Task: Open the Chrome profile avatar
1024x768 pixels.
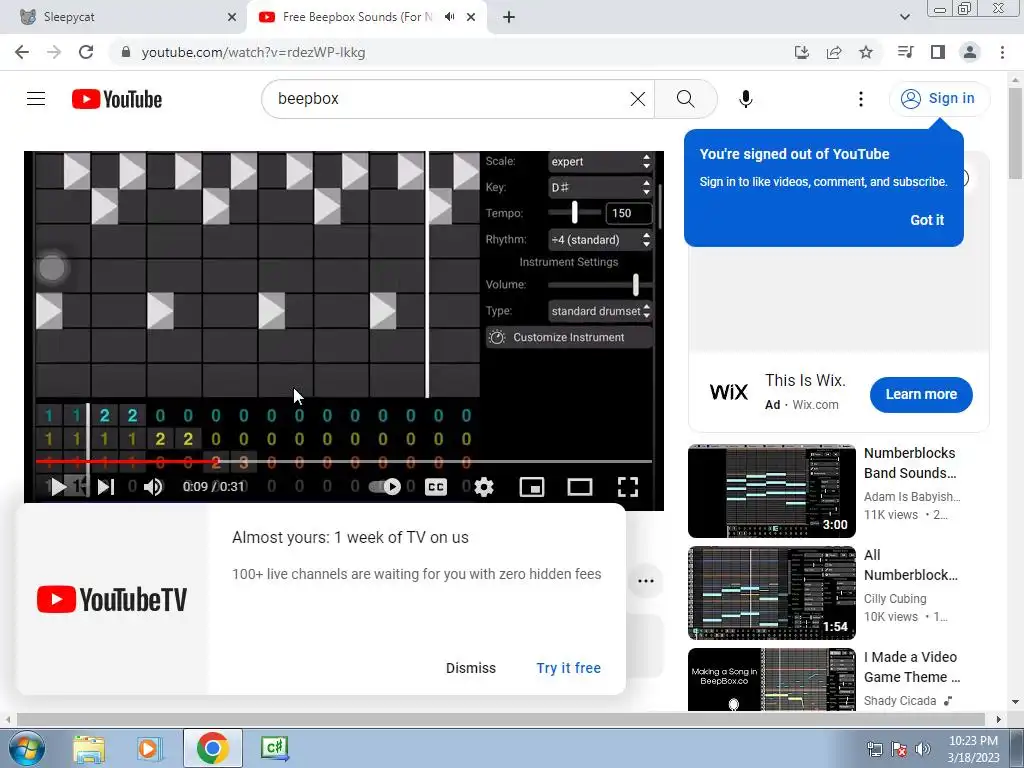Action: click(x=970, y=52)
